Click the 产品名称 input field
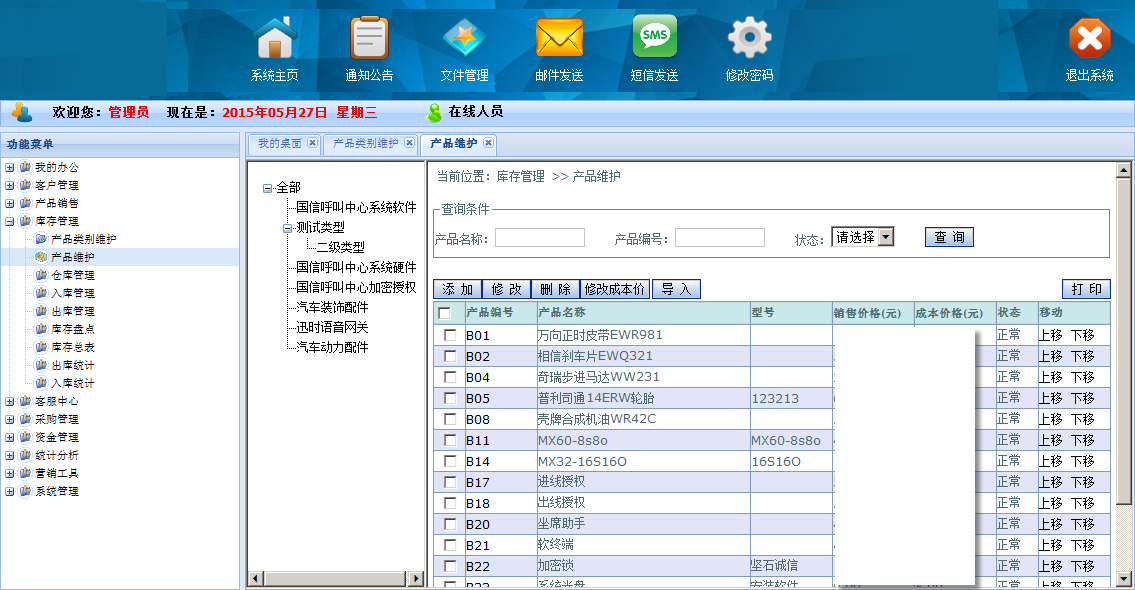The height and width of the screenshot is (590, 1135). tap(539, 238)
